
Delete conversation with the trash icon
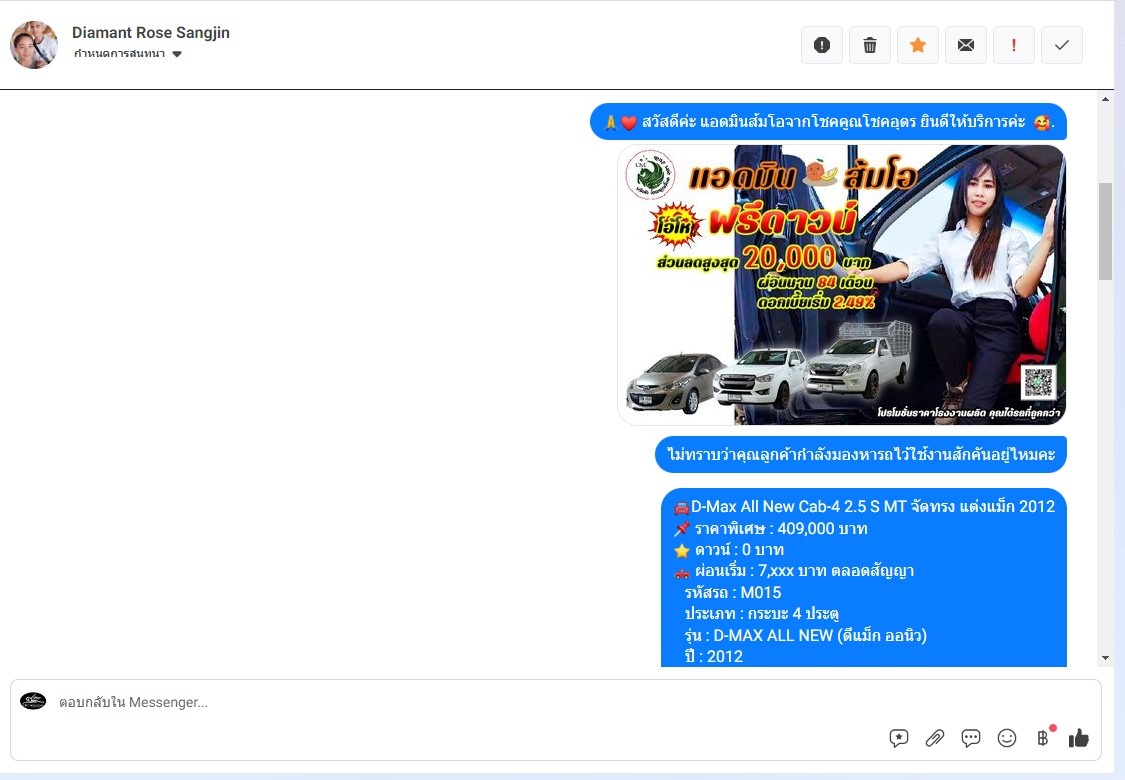870,45
